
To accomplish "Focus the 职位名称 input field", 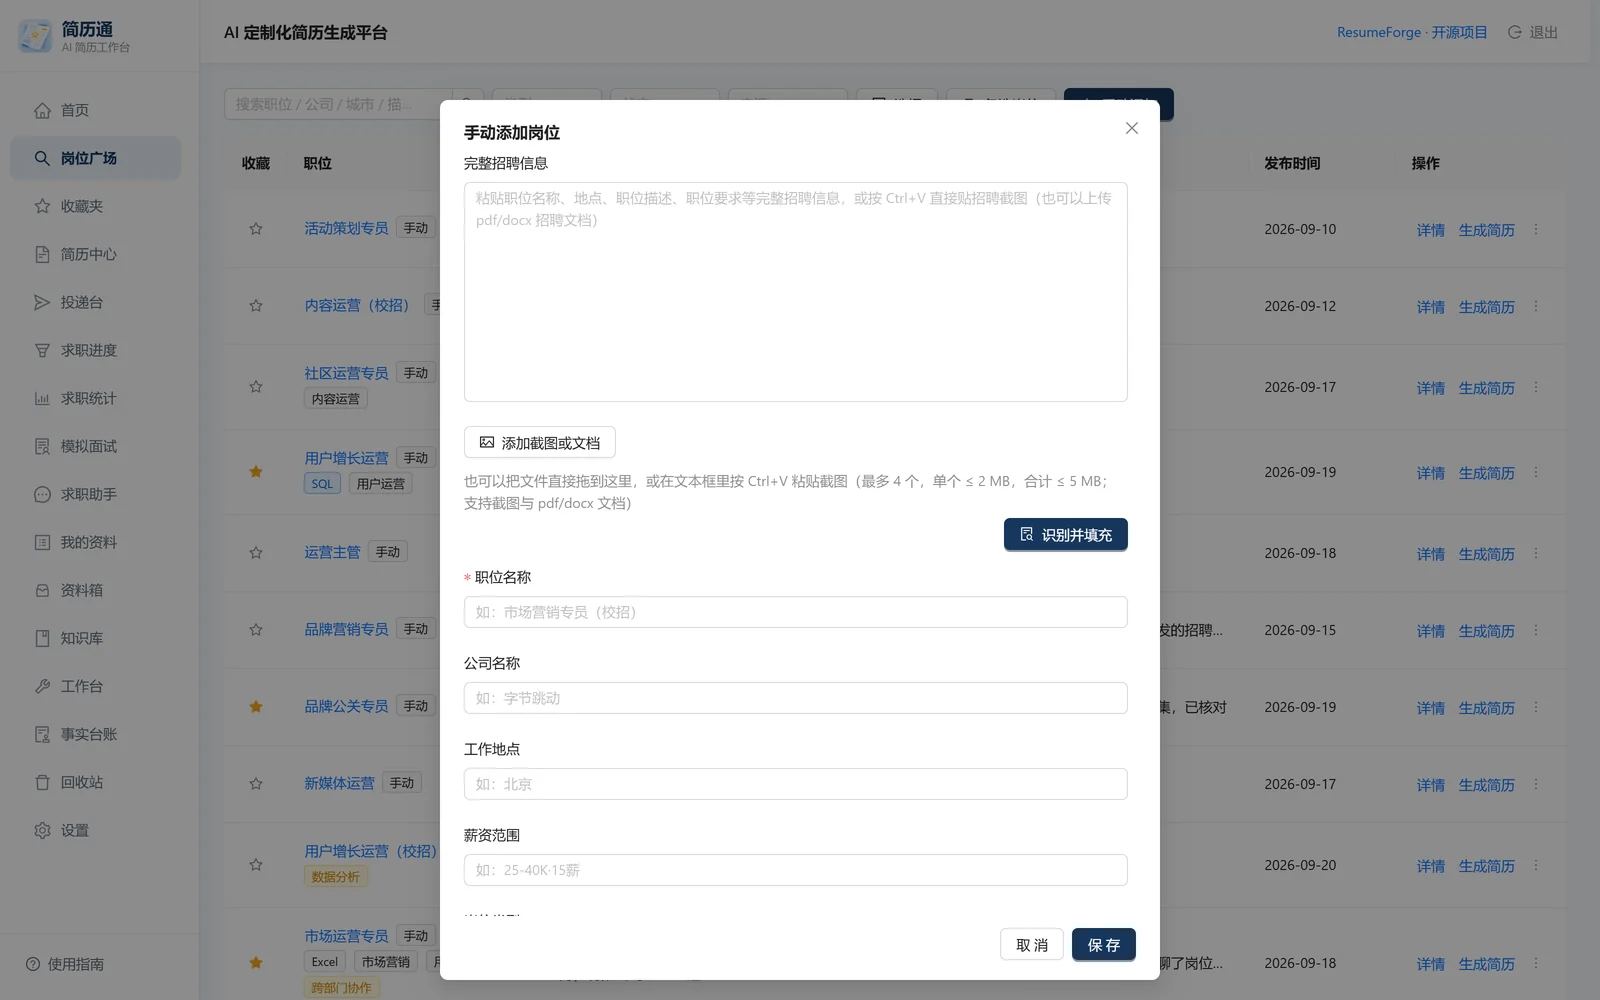I will pos(796,612).
